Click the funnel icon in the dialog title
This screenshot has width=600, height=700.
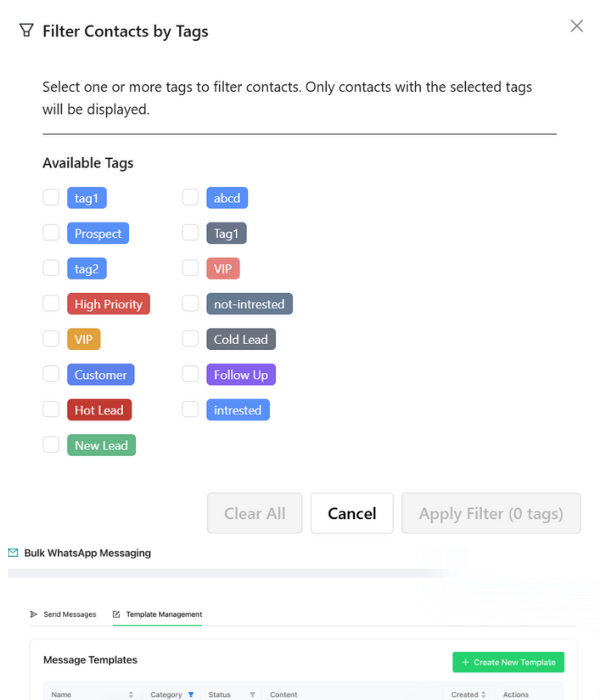(26, 31)
